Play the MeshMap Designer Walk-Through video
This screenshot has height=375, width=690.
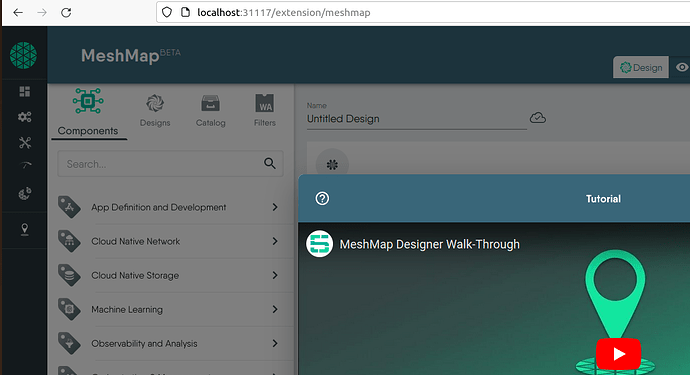tap(618, 353)
